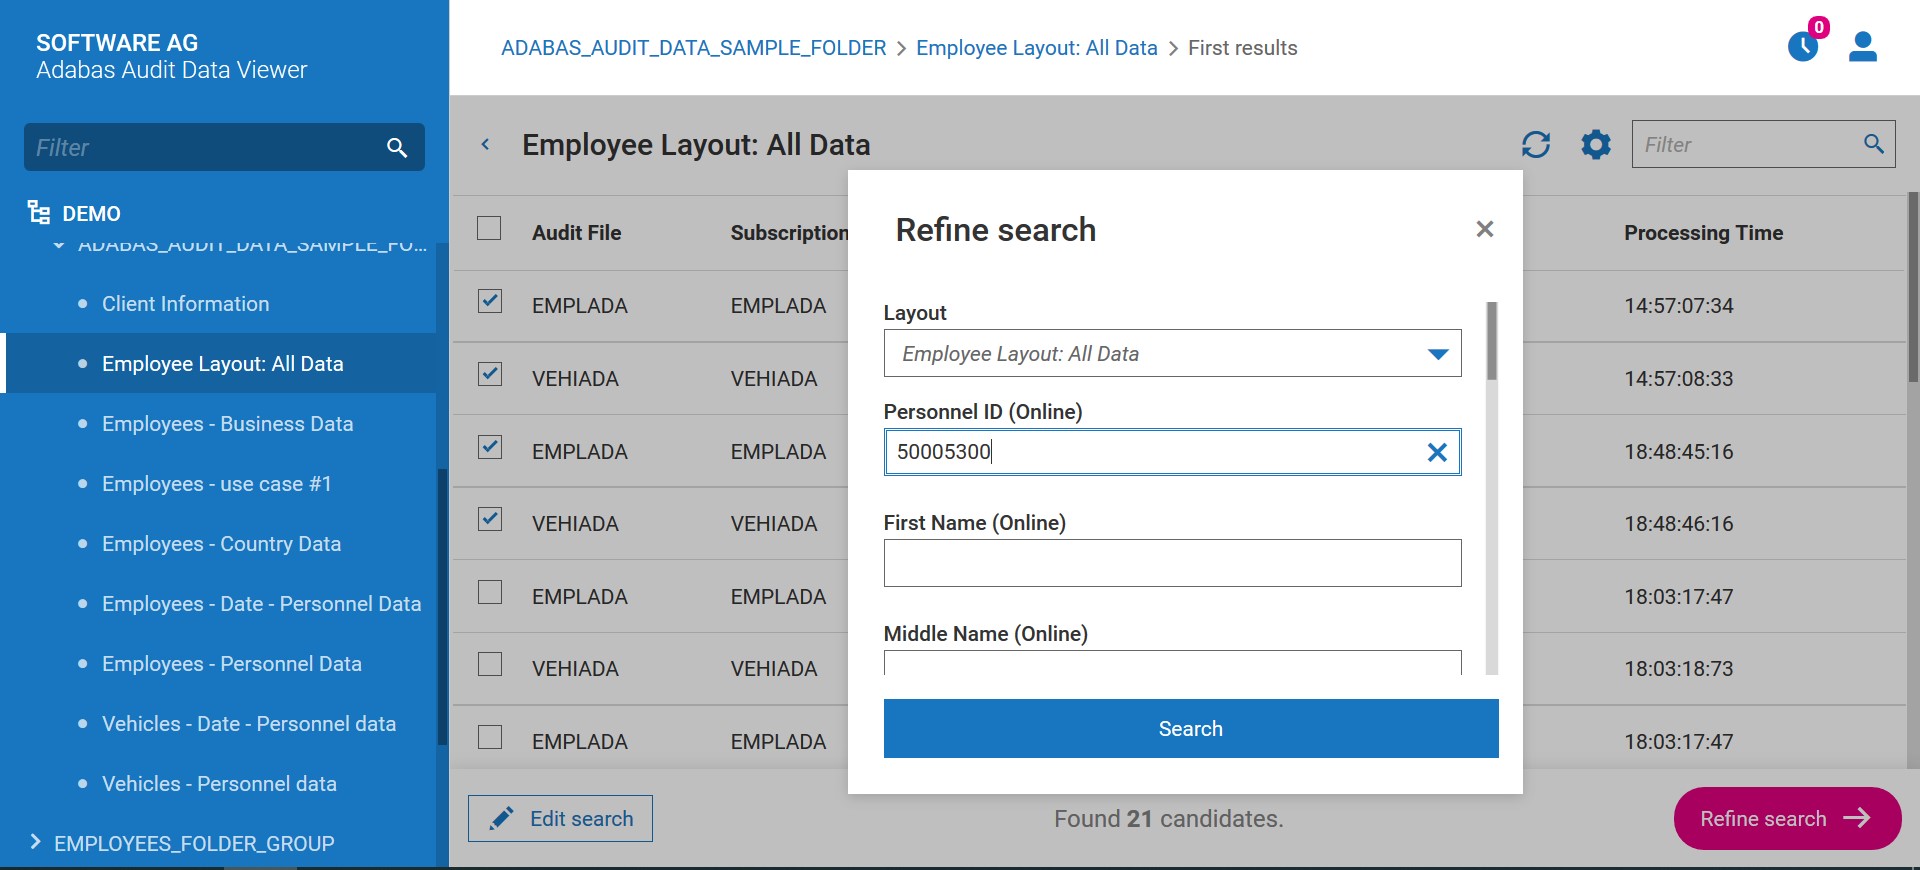This screenshot has height=870, width=1920.
Task: Click the Software AG Adabas Audit Data Viewer title
Action: pyautogui.click(x=171, y=56)
